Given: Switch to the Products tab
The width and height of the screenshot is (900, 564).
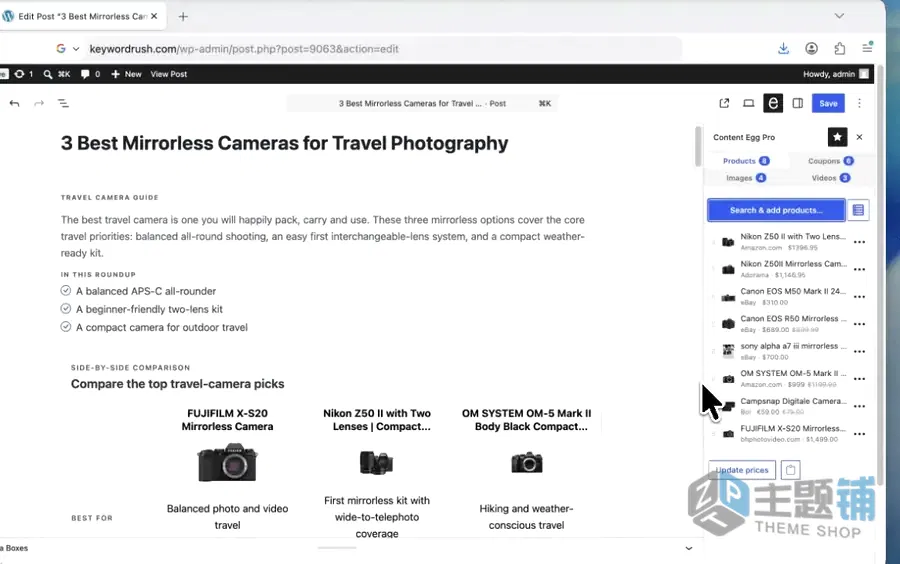Looking at the screenshot, I should 746,161.
